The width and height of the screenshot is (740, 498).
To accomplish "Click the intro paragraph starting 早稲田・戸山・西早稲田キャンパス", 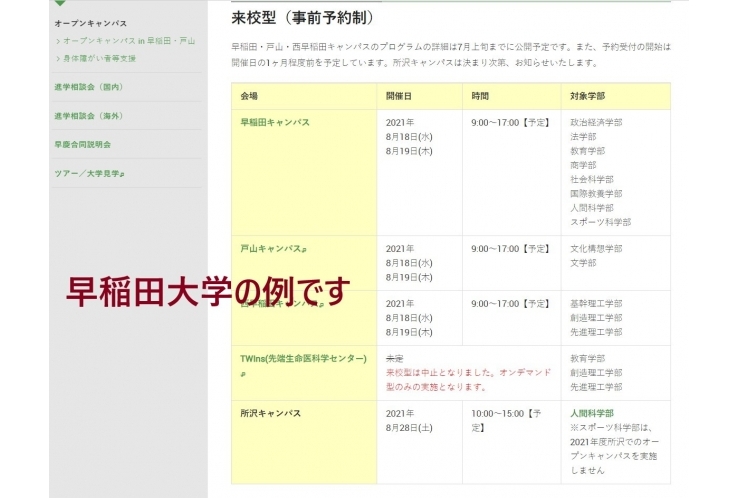I will pos(451,54).
